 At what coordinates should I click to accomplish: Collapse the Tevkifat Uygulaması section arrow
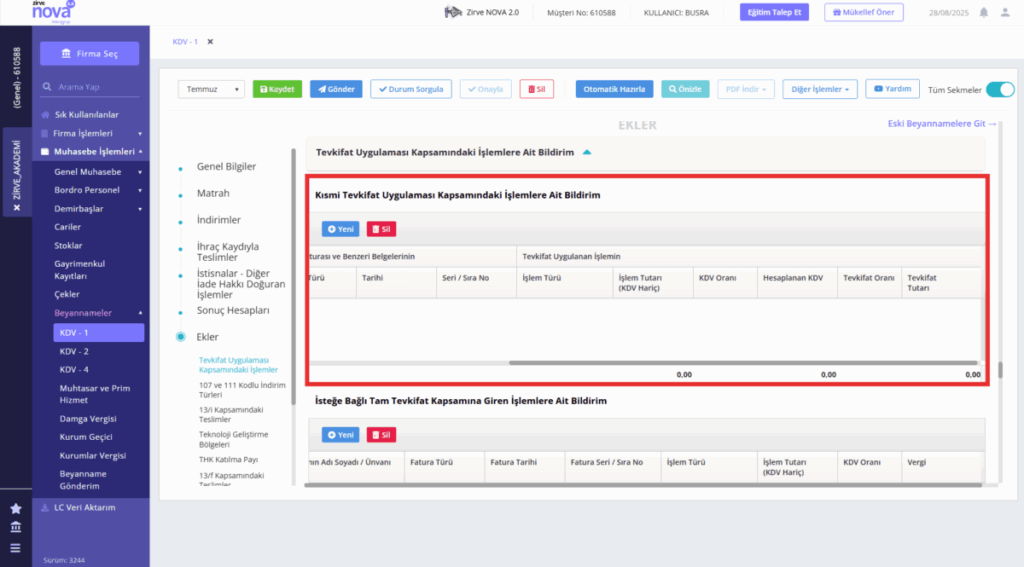[586, 152]
